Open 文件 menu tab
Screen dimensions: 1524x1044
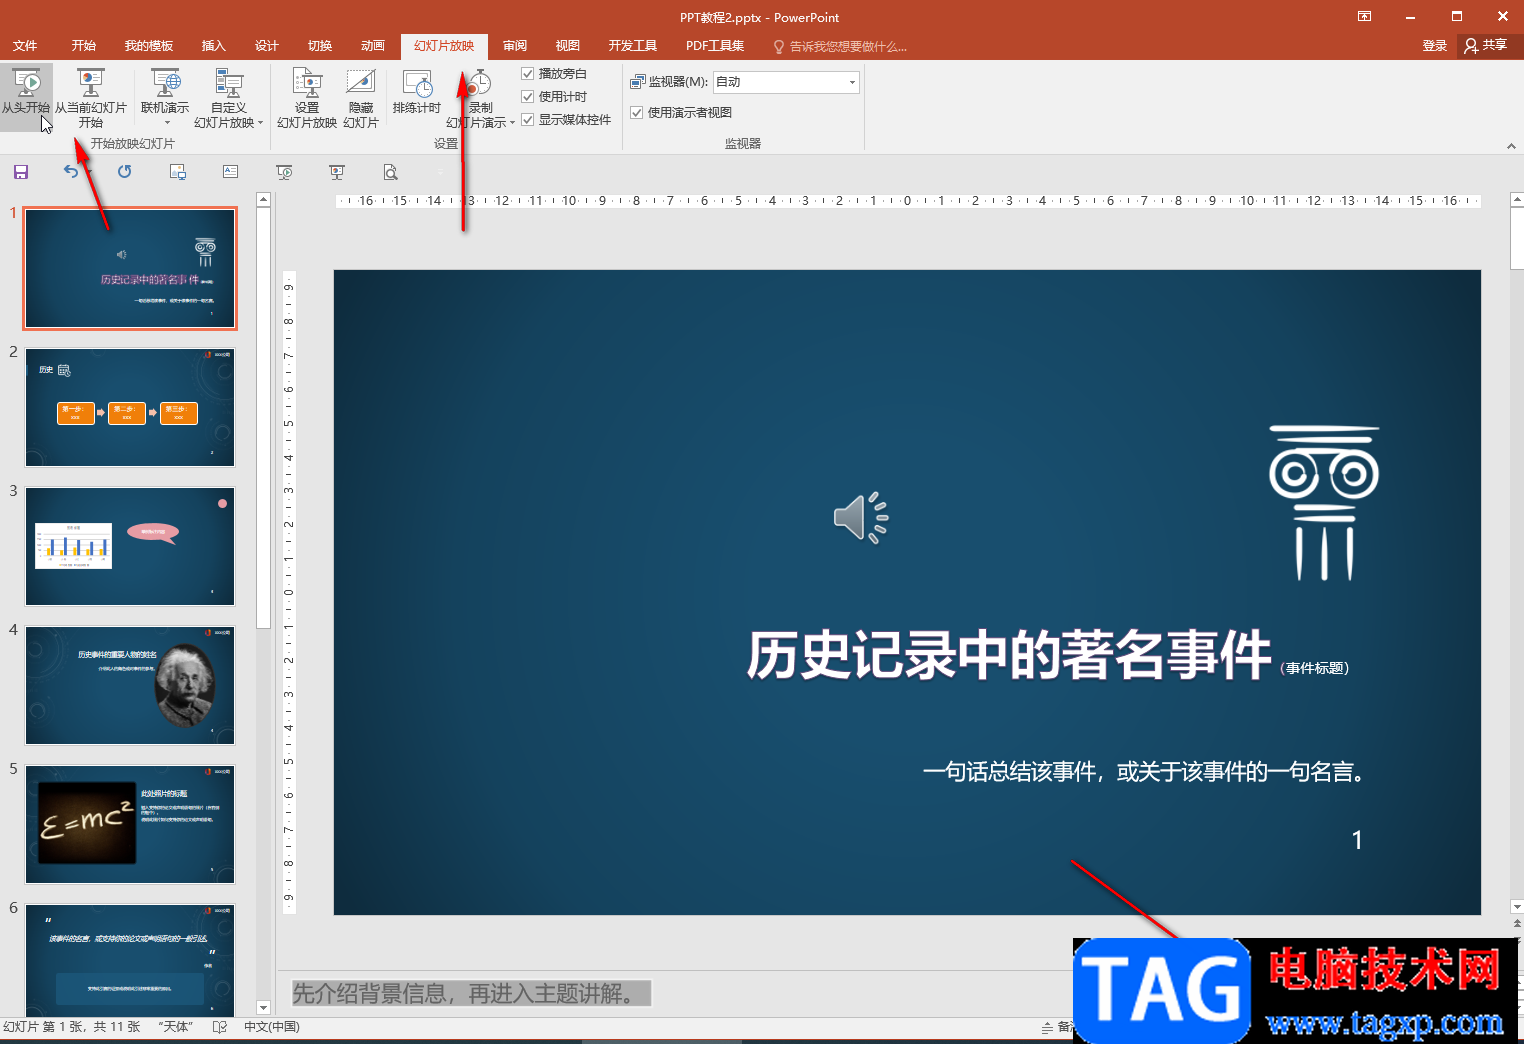[x=25, y=46]
